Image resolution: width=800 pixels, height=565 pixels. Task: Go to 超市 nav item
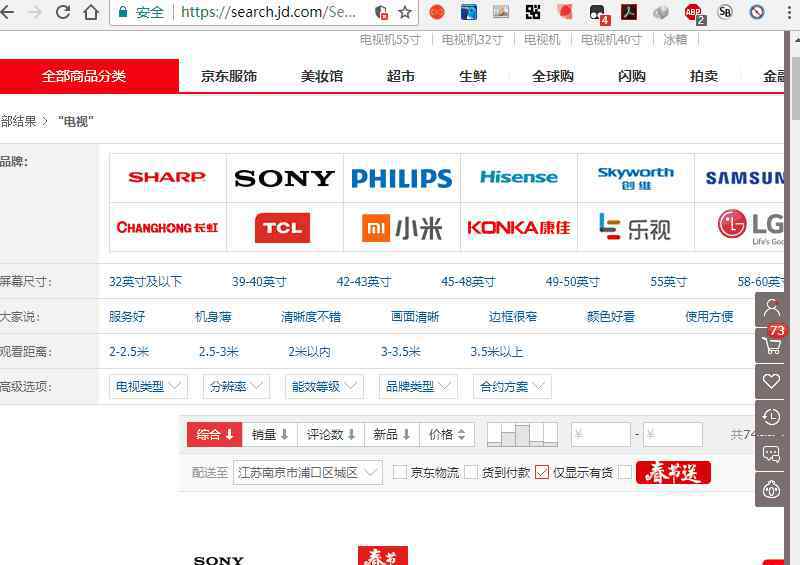coord(401,77)
